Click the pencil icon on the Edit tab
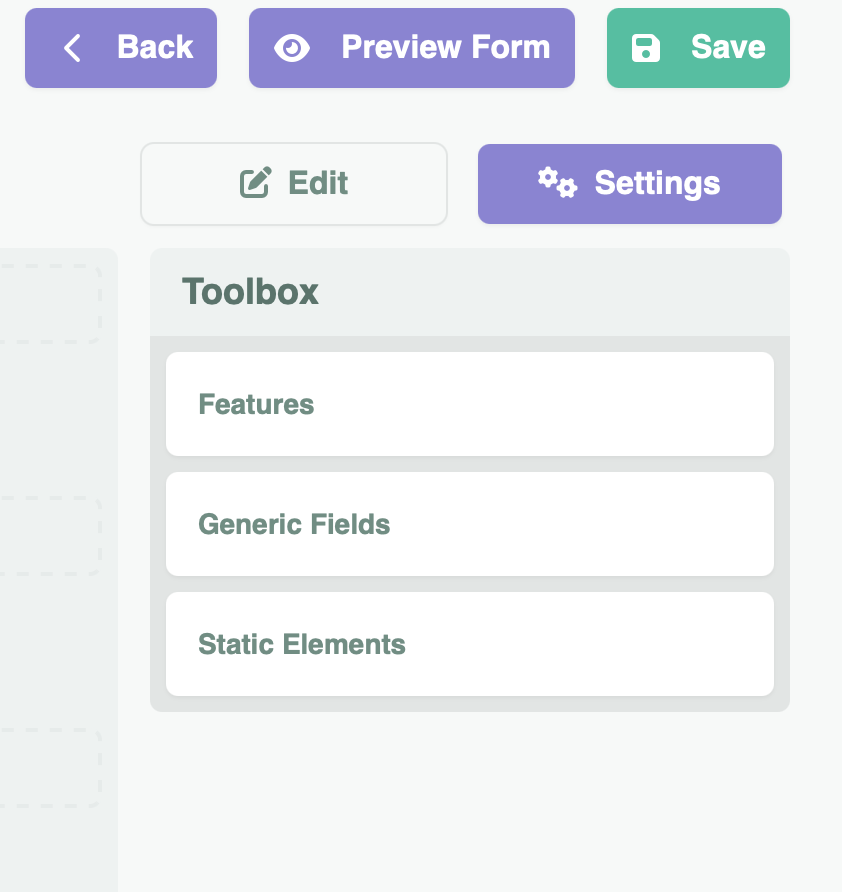Screen dimensions: 842x892 click(x=256, y=184)
